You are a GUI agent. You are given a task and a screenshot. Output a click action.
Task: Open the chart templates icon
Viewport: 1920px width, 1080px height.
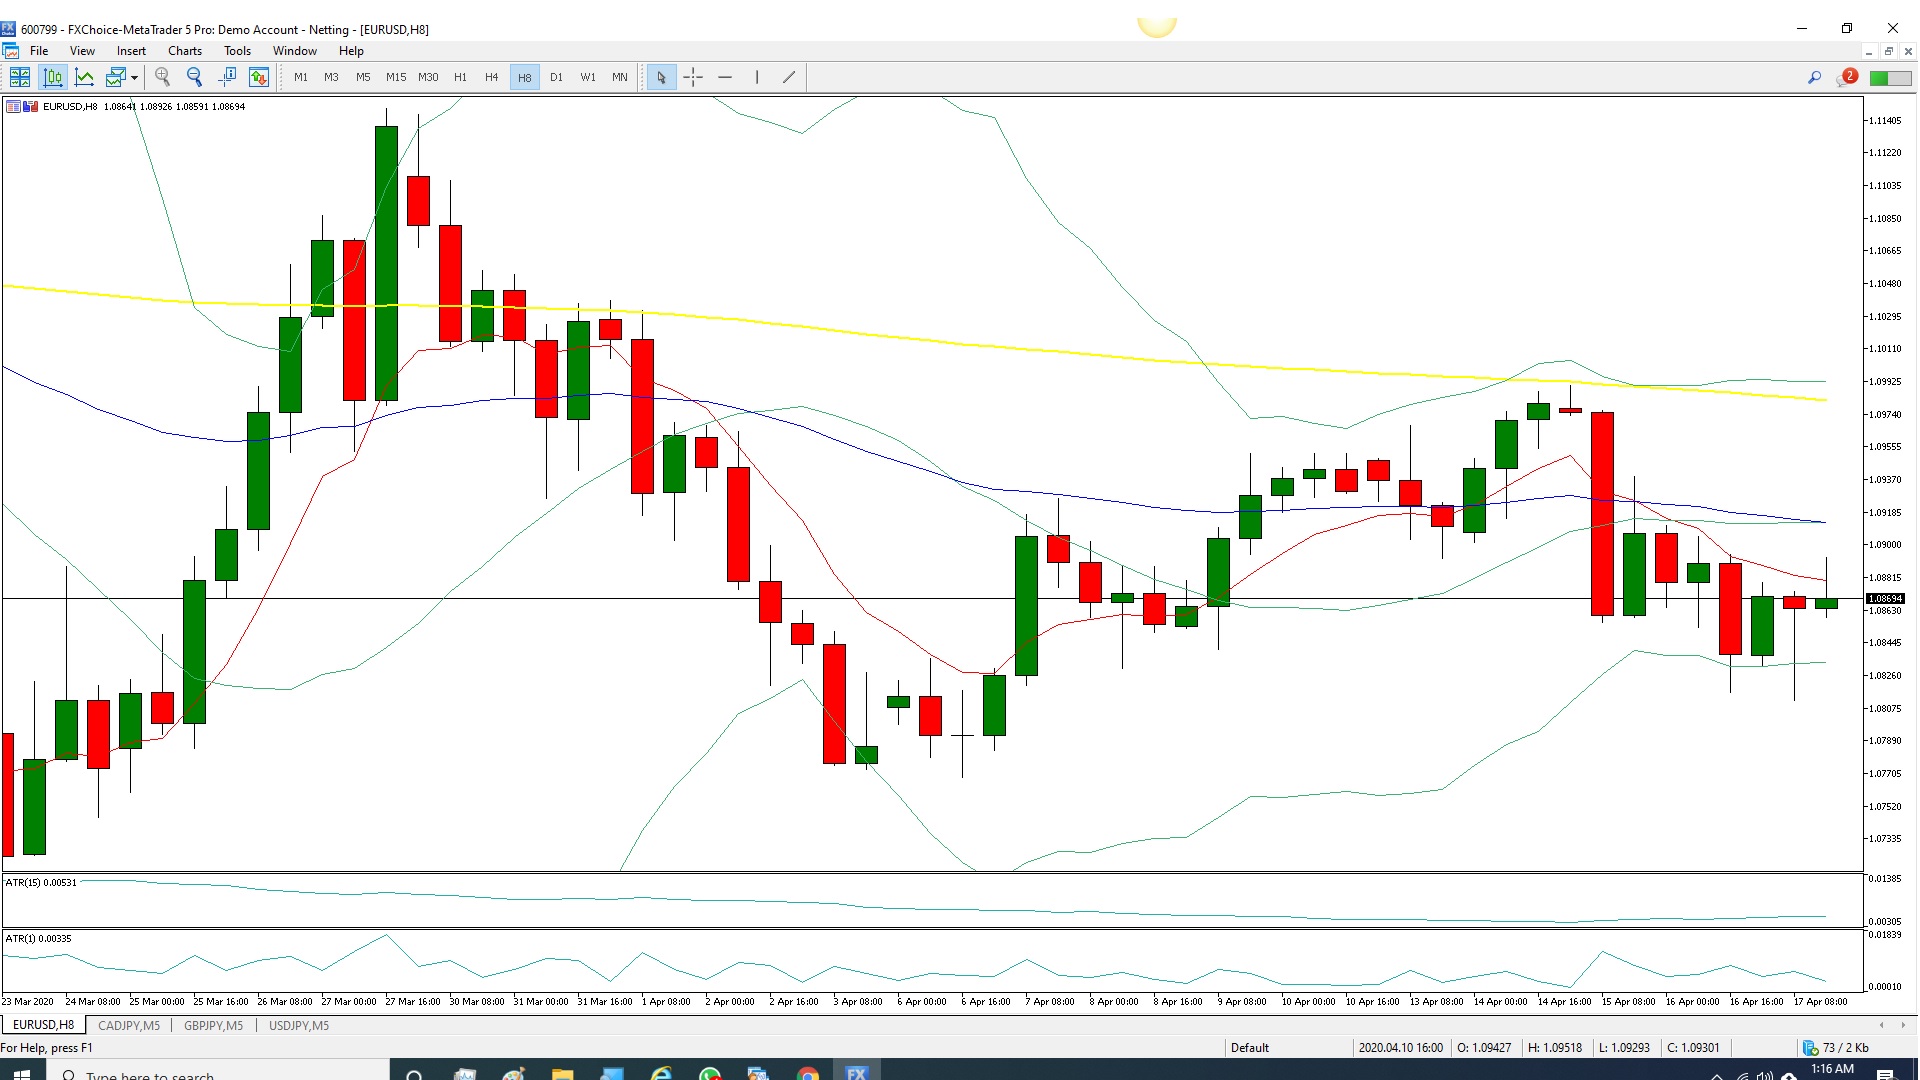116,77
